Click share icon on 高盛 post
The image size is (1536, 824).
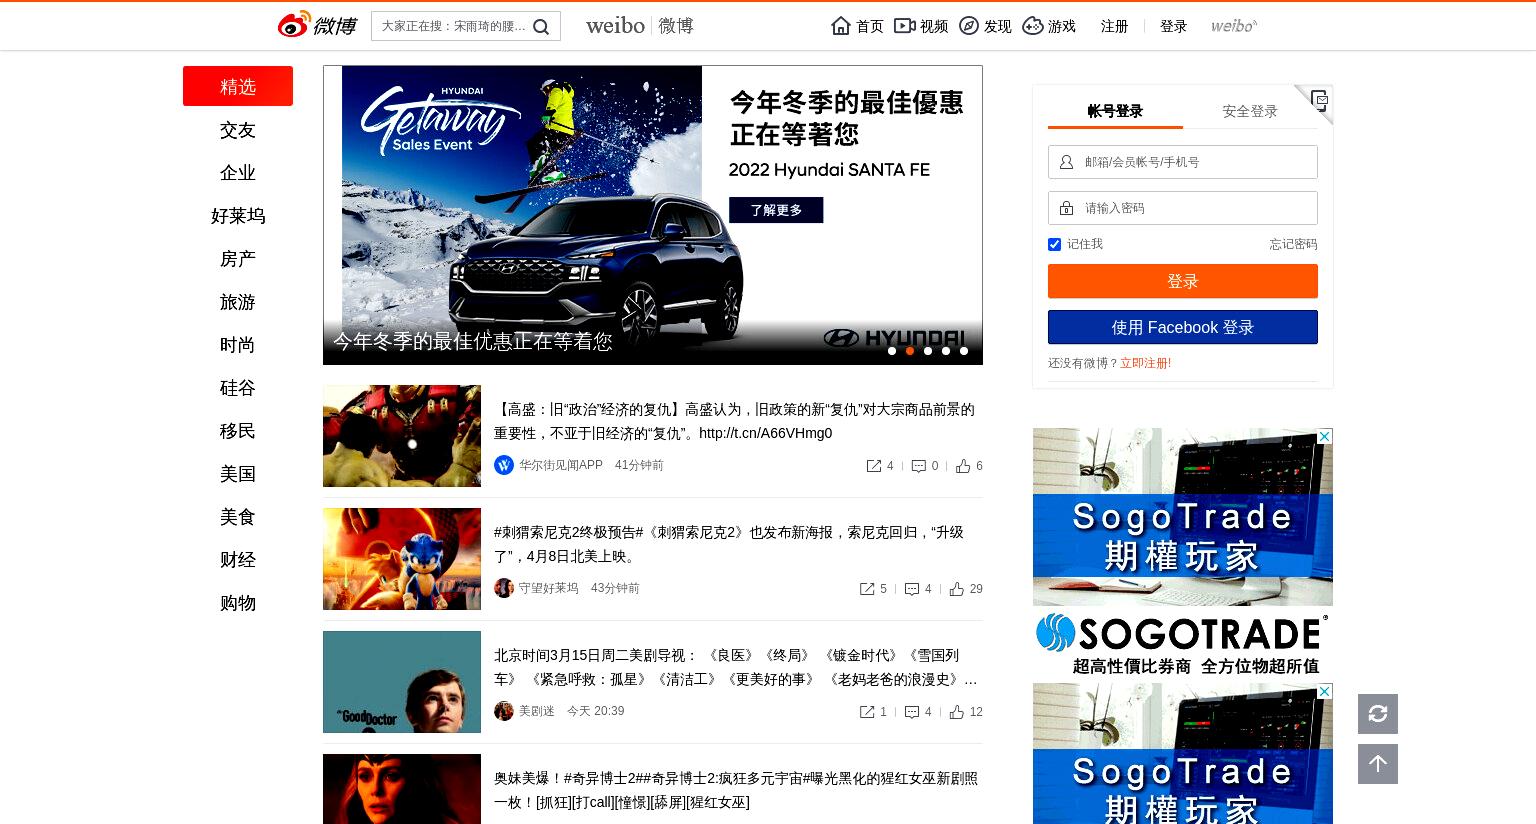(x=873, y=466)
